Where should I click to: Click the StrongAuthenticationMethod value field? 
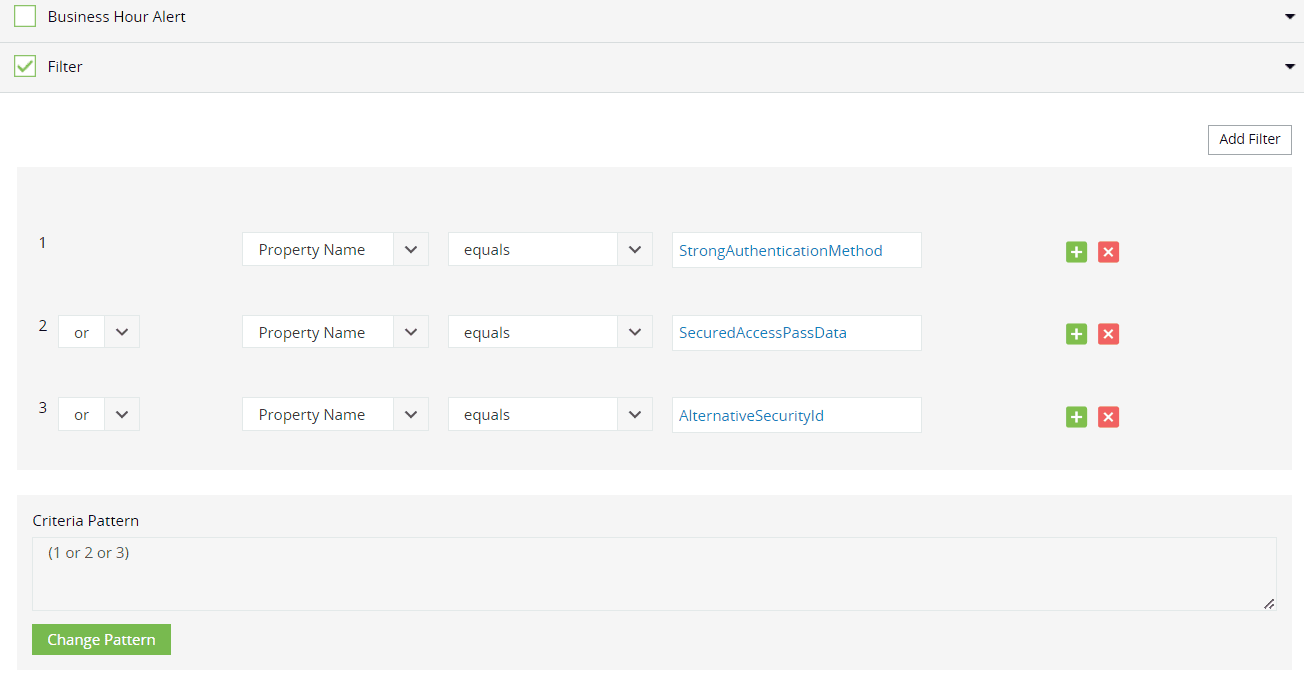(x=796, y=250)
